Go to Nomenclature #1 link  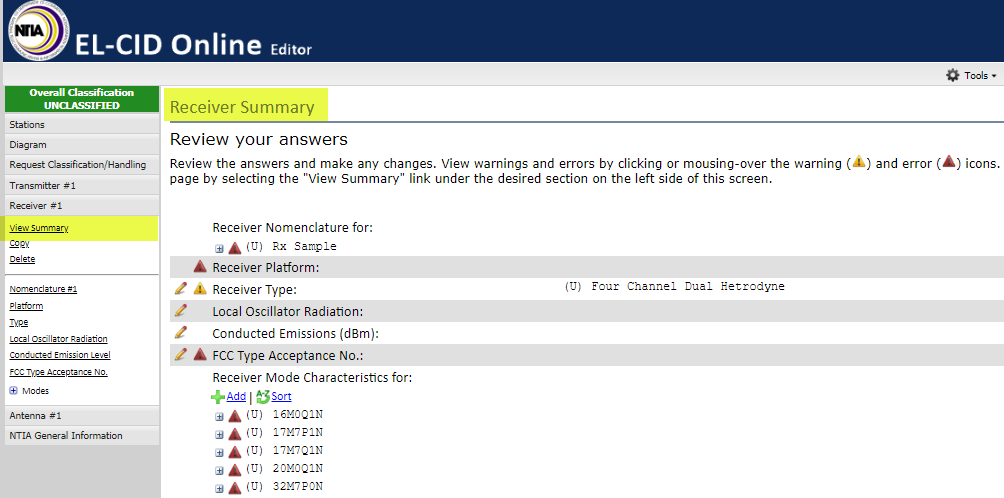tap(44, 289)
